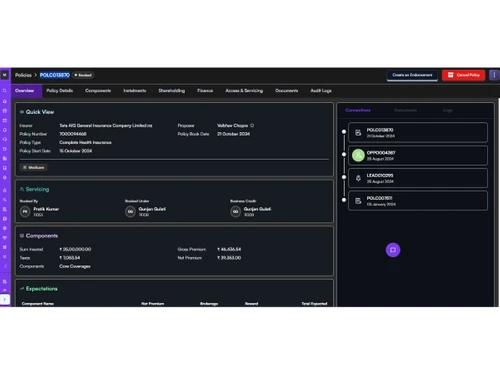The width and height of the screenshot is (500, 375).
Task: Select Documents tab in right panel
Action: pos(405,110)
